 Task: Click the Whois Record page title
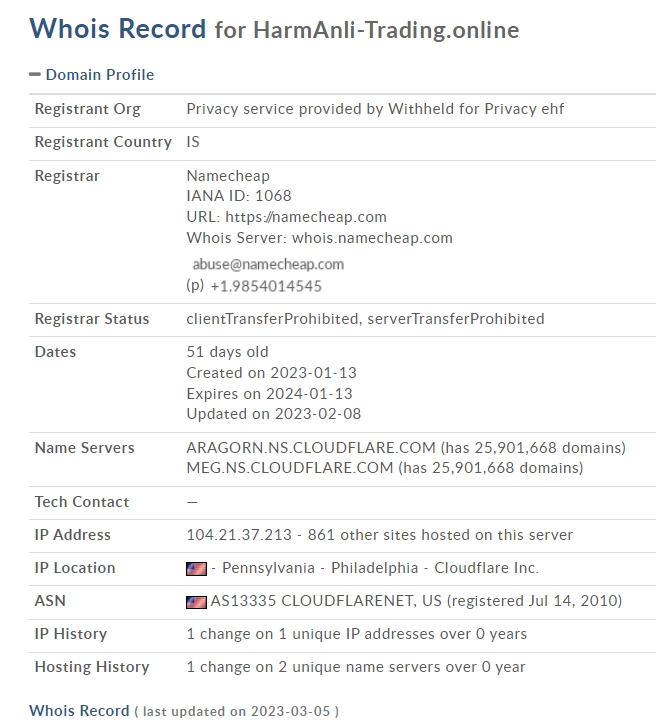pyautogui.click(x=274, y=29)
